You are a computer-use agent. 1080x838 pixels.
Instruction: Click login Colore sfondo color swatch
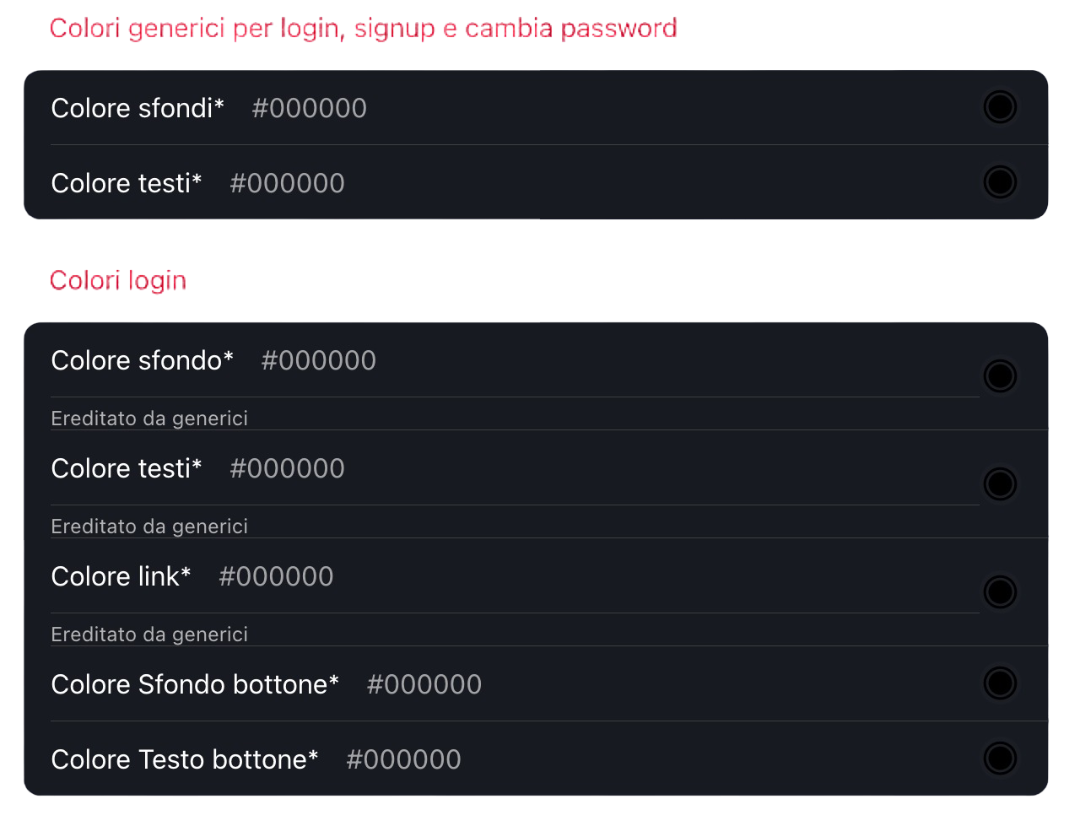[999, 376]
